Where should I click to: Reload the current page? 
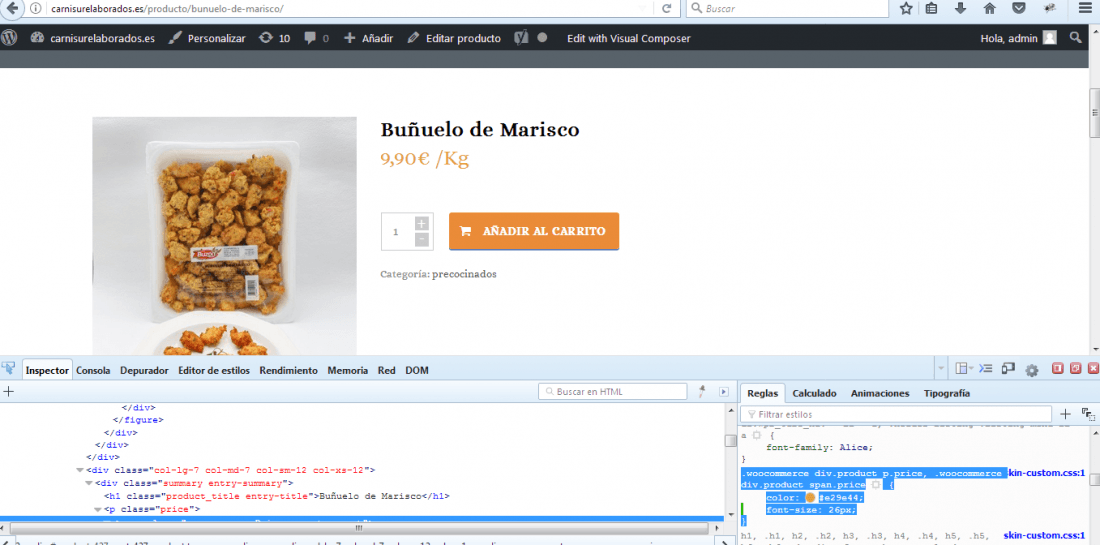click(666, 8)
